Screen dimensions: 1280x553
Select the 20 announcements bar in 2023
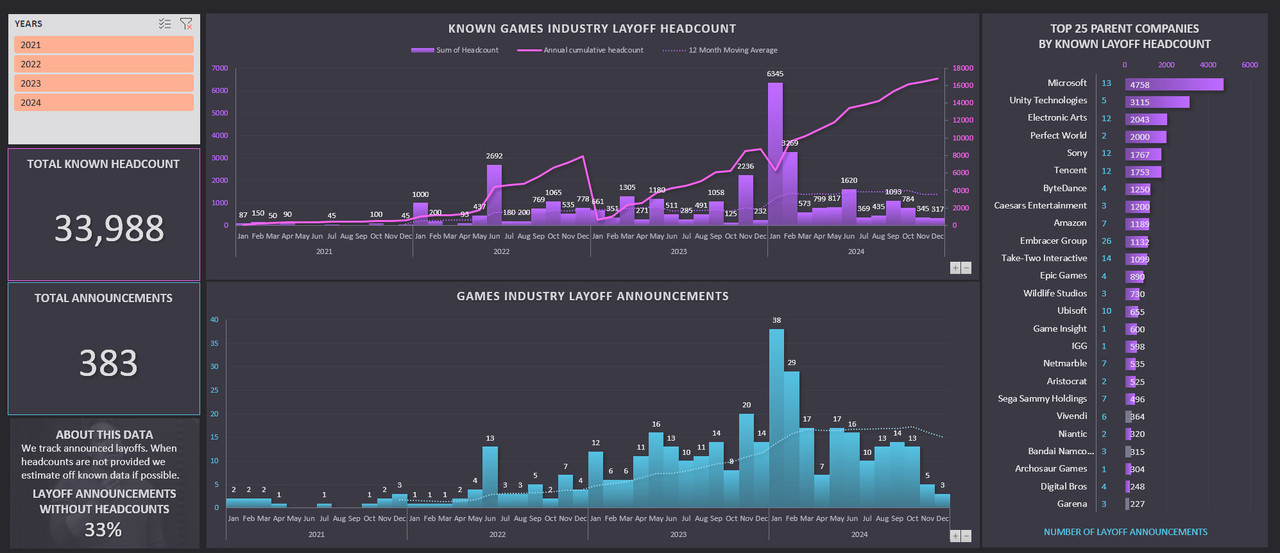[x=746, y=460]
